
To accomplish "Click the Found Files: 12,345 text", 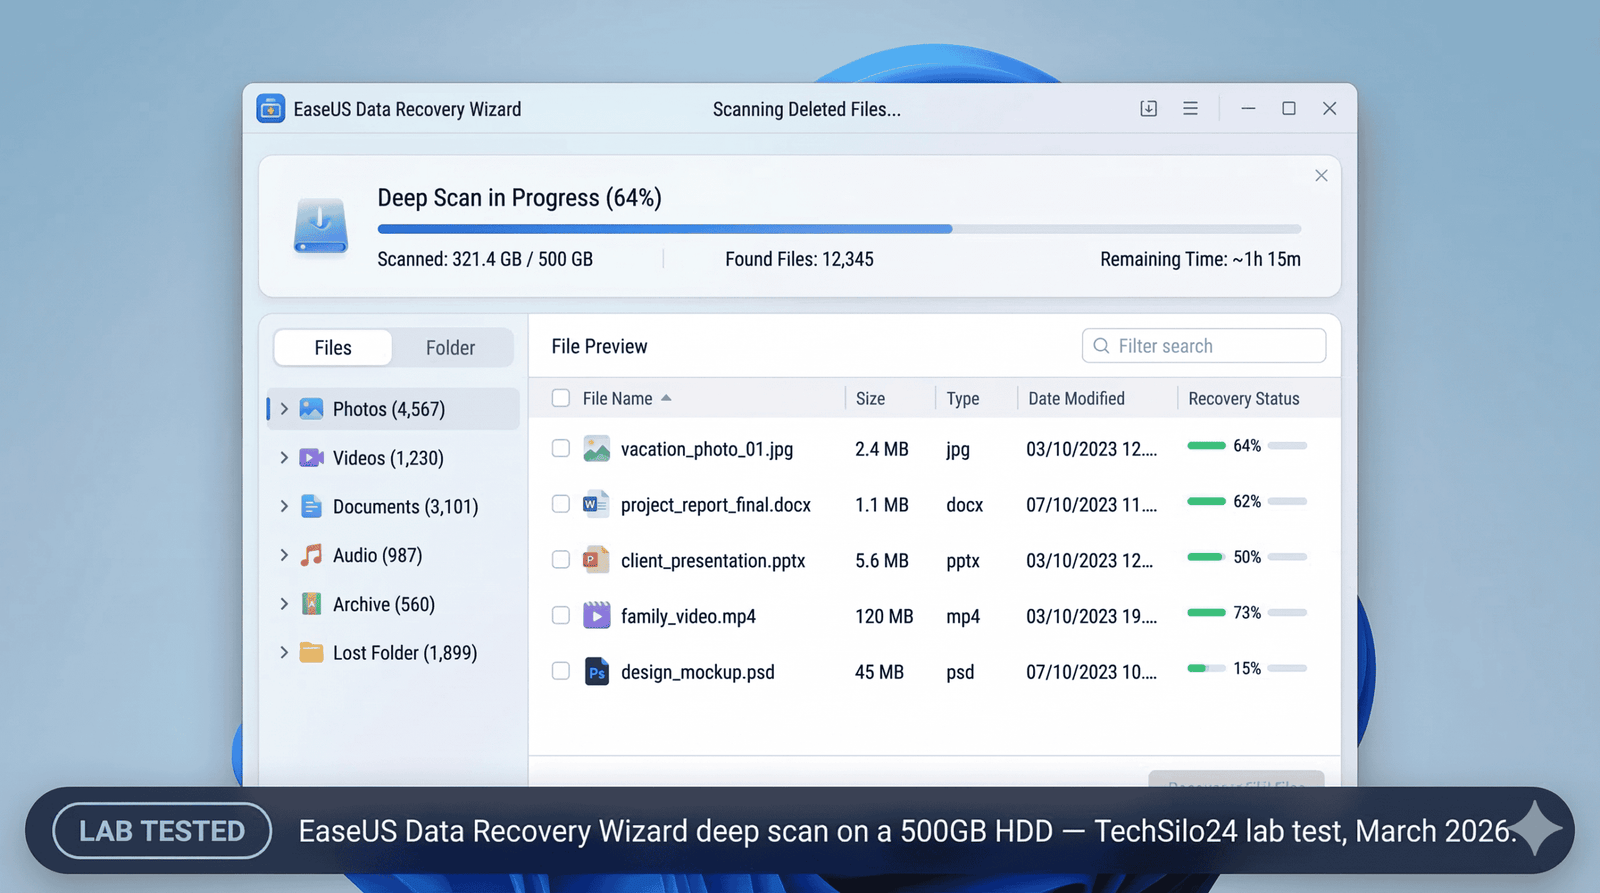I will 799,259.
